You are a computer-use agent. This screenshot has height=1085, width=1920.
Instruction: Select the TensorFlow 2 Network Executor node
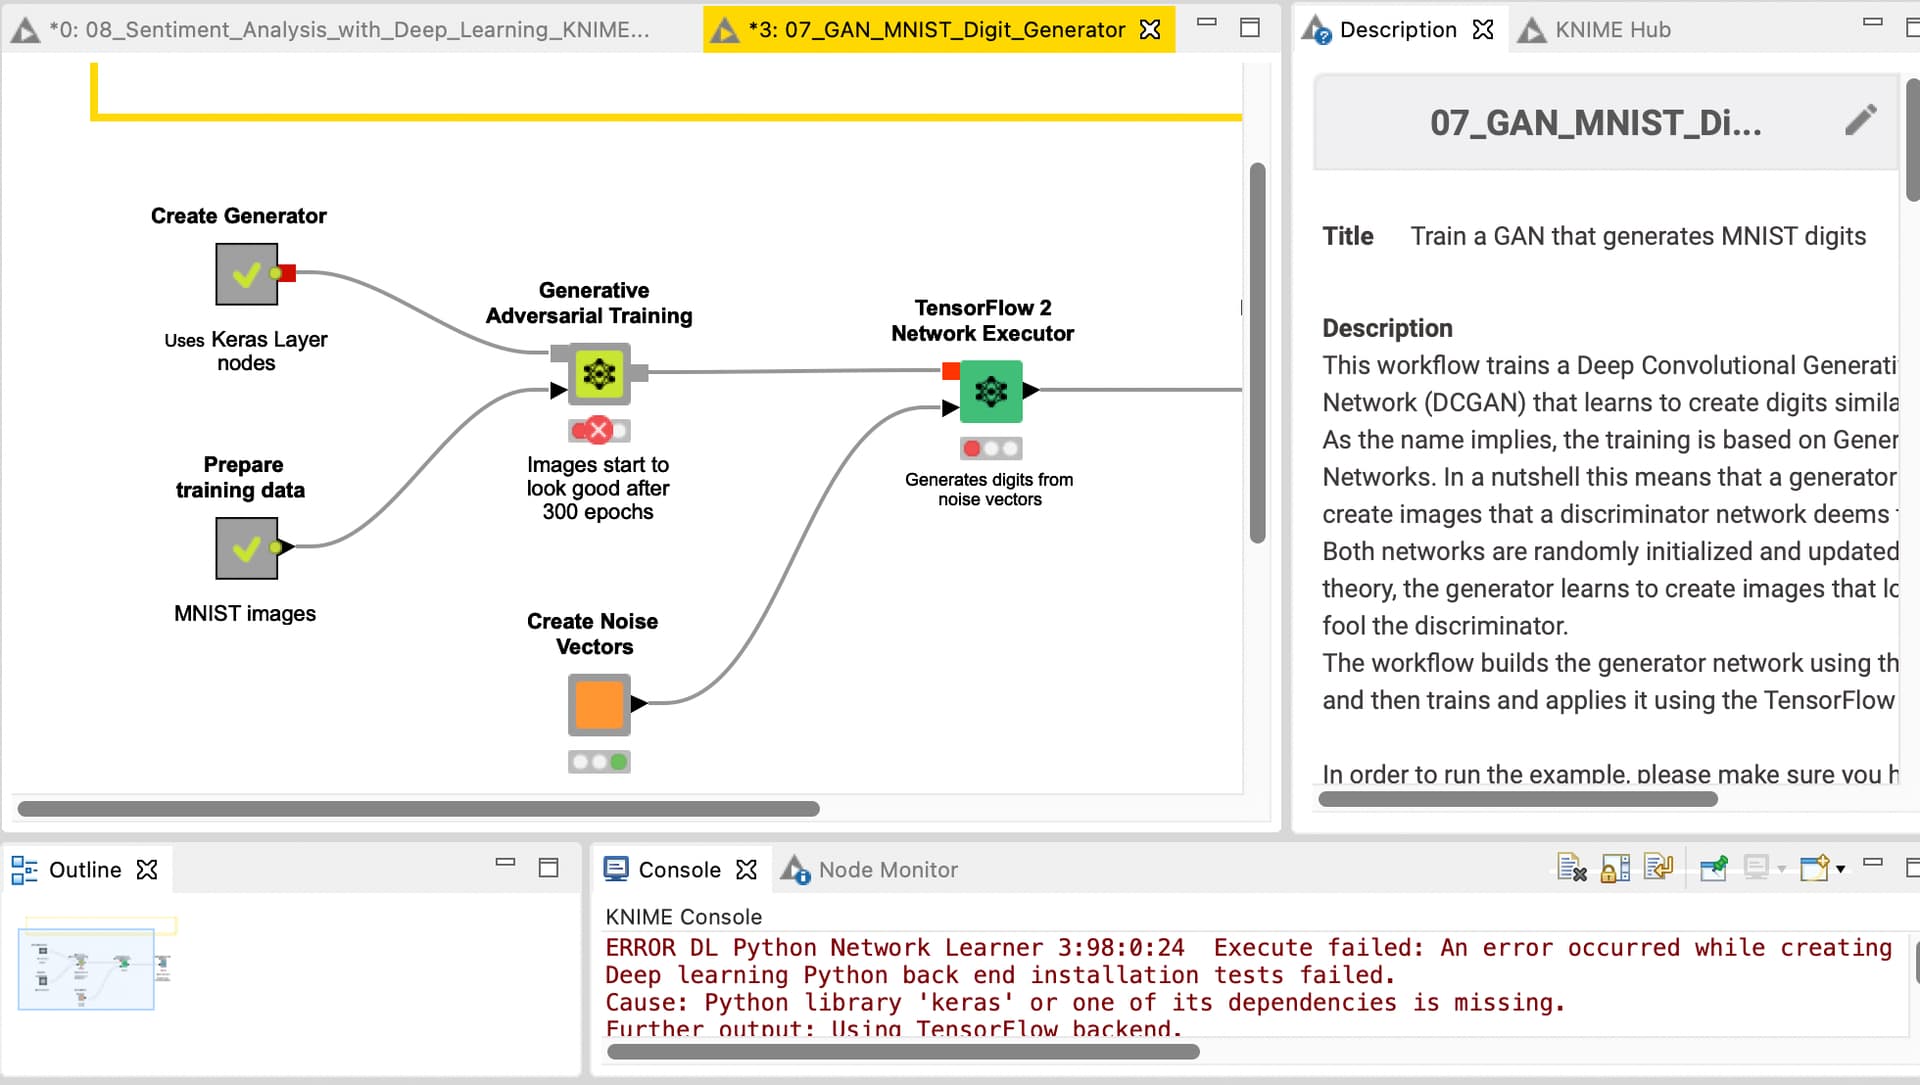990,391
